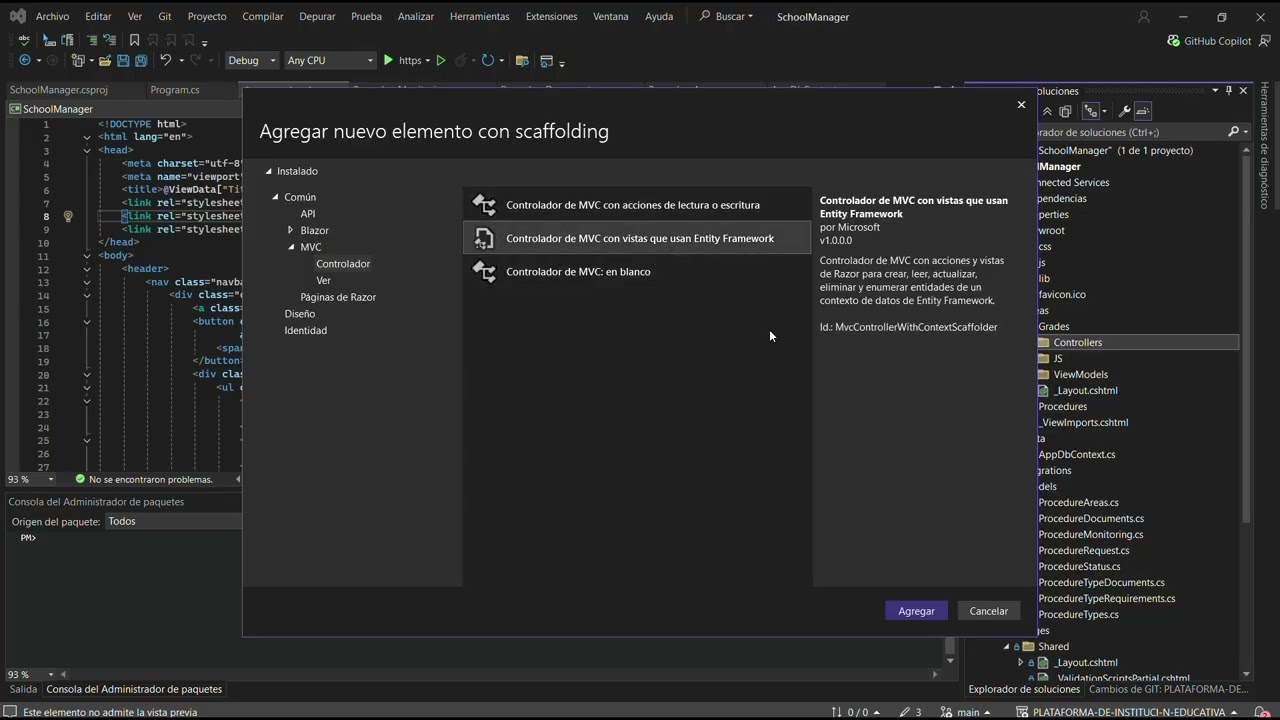Open Origen del paquete Todos dropdown

coord(172,521)
